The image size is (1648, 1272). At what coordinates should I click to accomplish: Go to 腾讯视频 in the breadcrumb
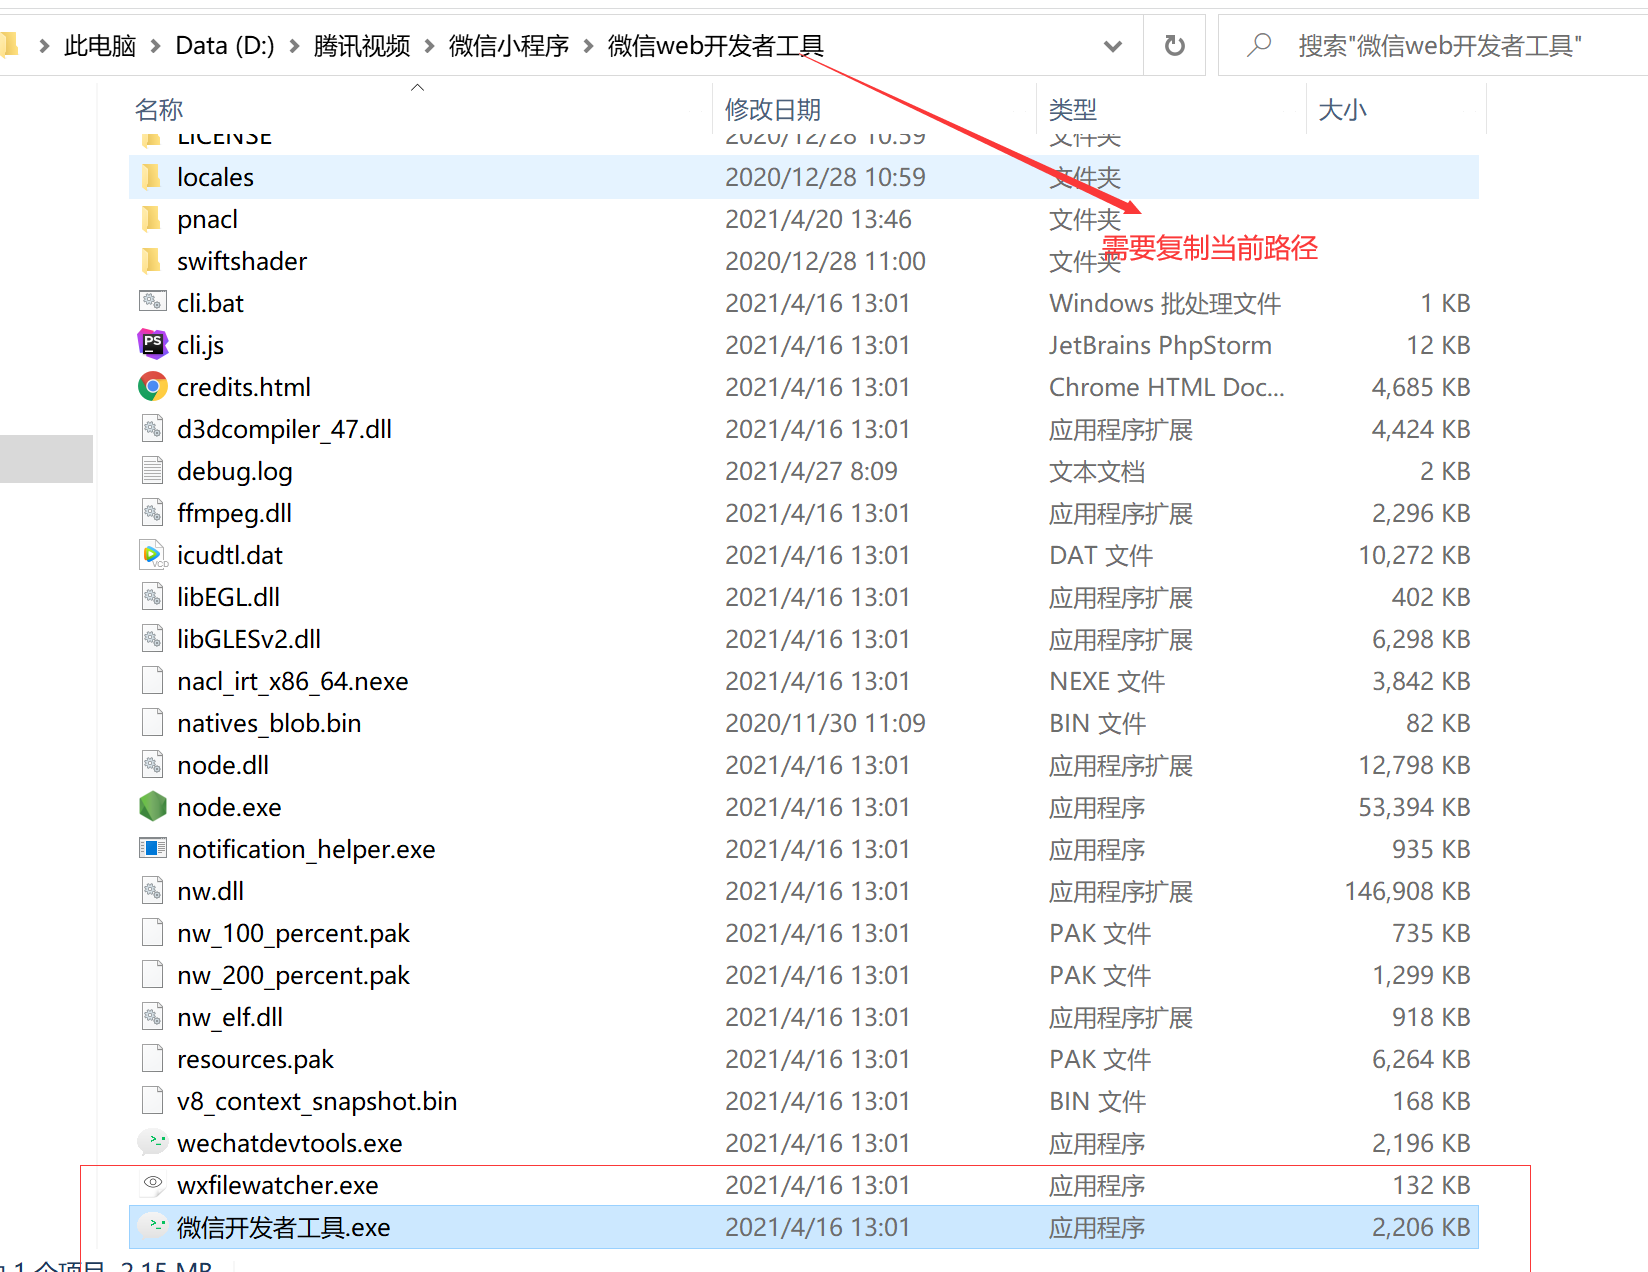(x=362, y=46)
